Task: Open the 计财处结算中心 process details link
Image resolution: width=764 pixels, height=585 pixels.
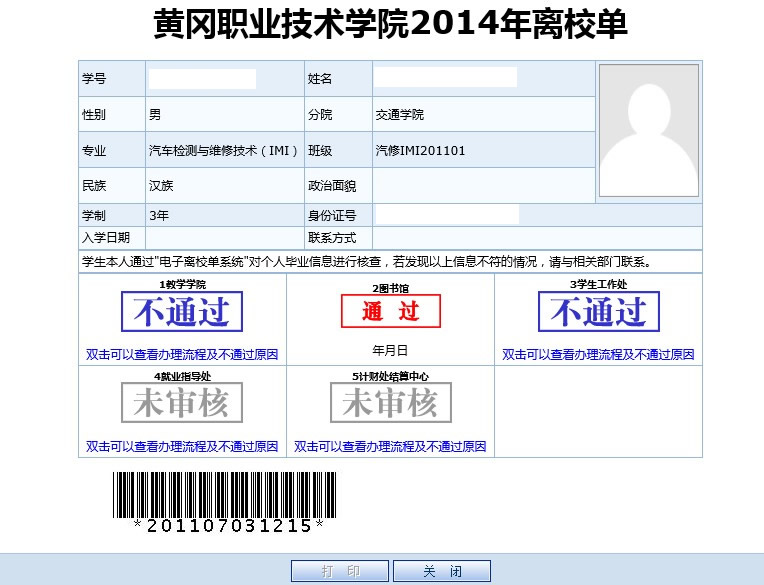Action: click(x=390, y=447)
